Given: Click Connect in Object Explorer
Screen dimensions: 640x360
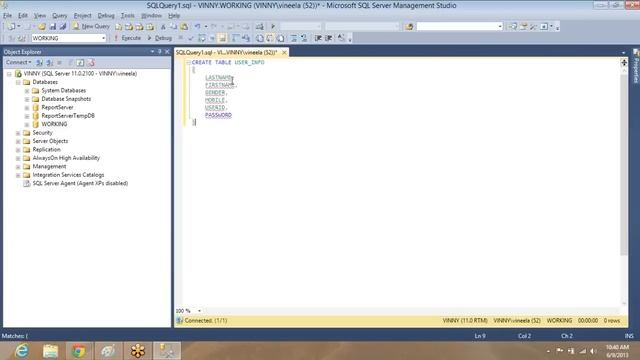Looking at the screenshot, I should tap(18, 62).
